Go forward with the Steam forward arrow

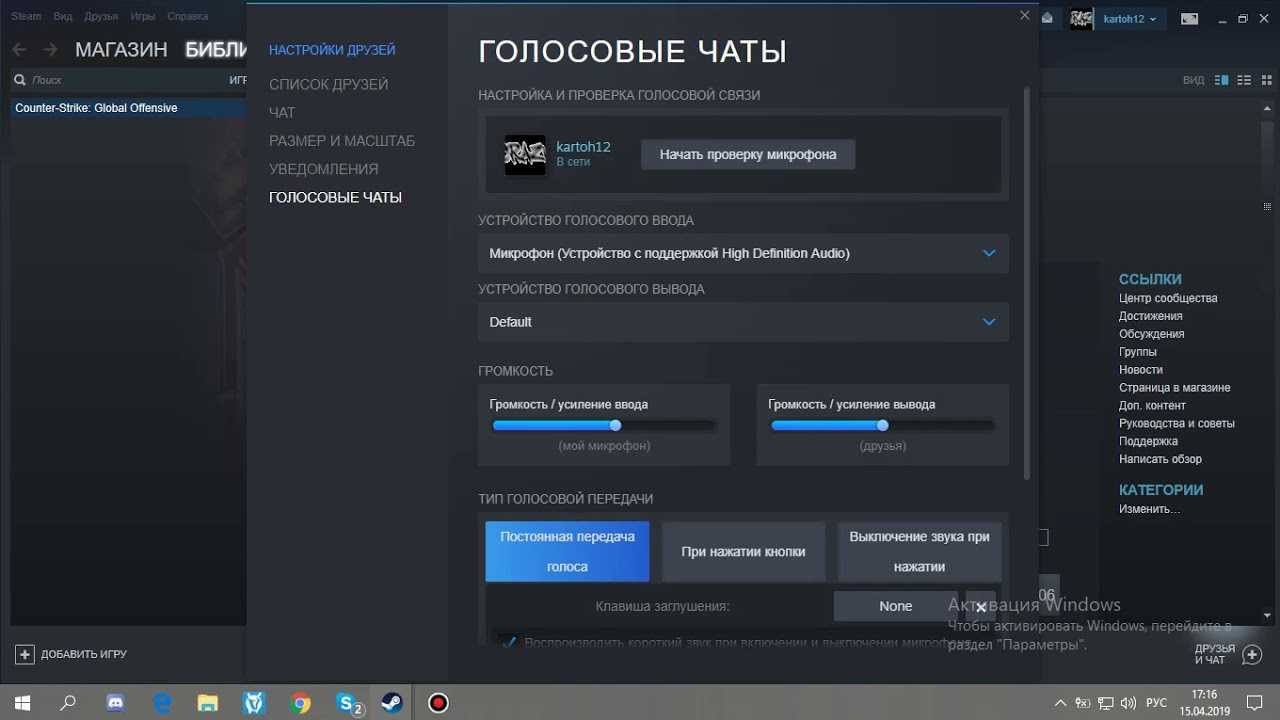[x=50, y=49]
